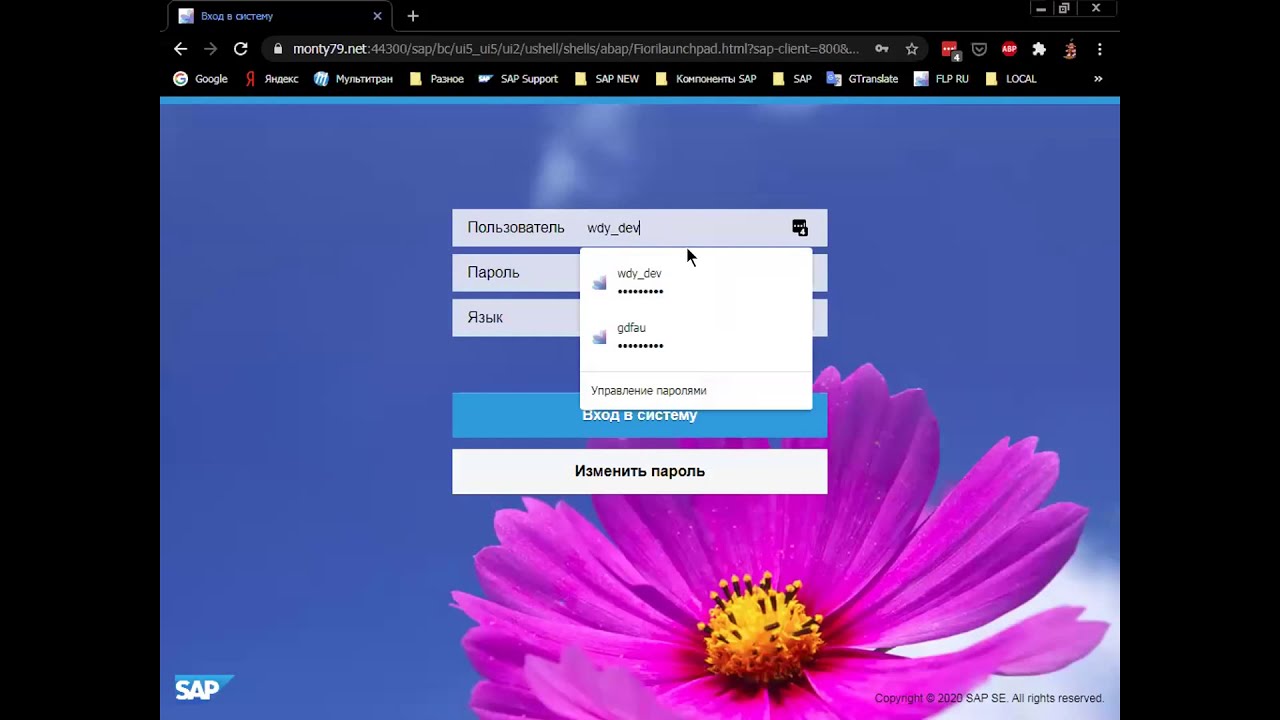Image resolution: width=1280 pixels, height=720 pixels.
Task: Open the FLP RU bookmark
Action: click(941, 79)
